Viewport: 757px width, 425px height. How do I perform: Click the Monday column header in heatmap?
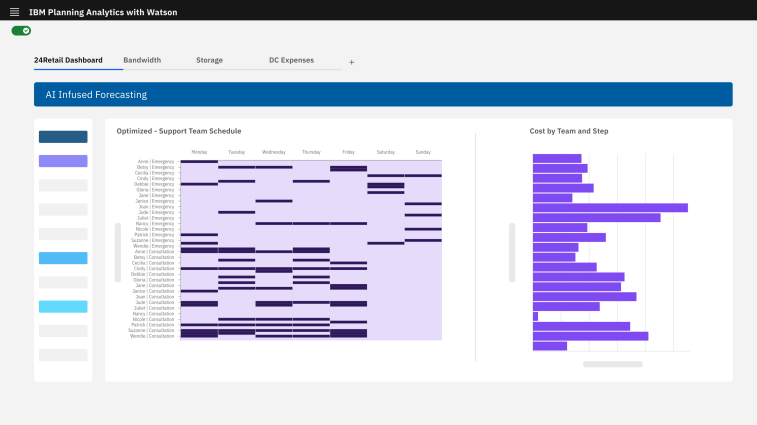199,152
